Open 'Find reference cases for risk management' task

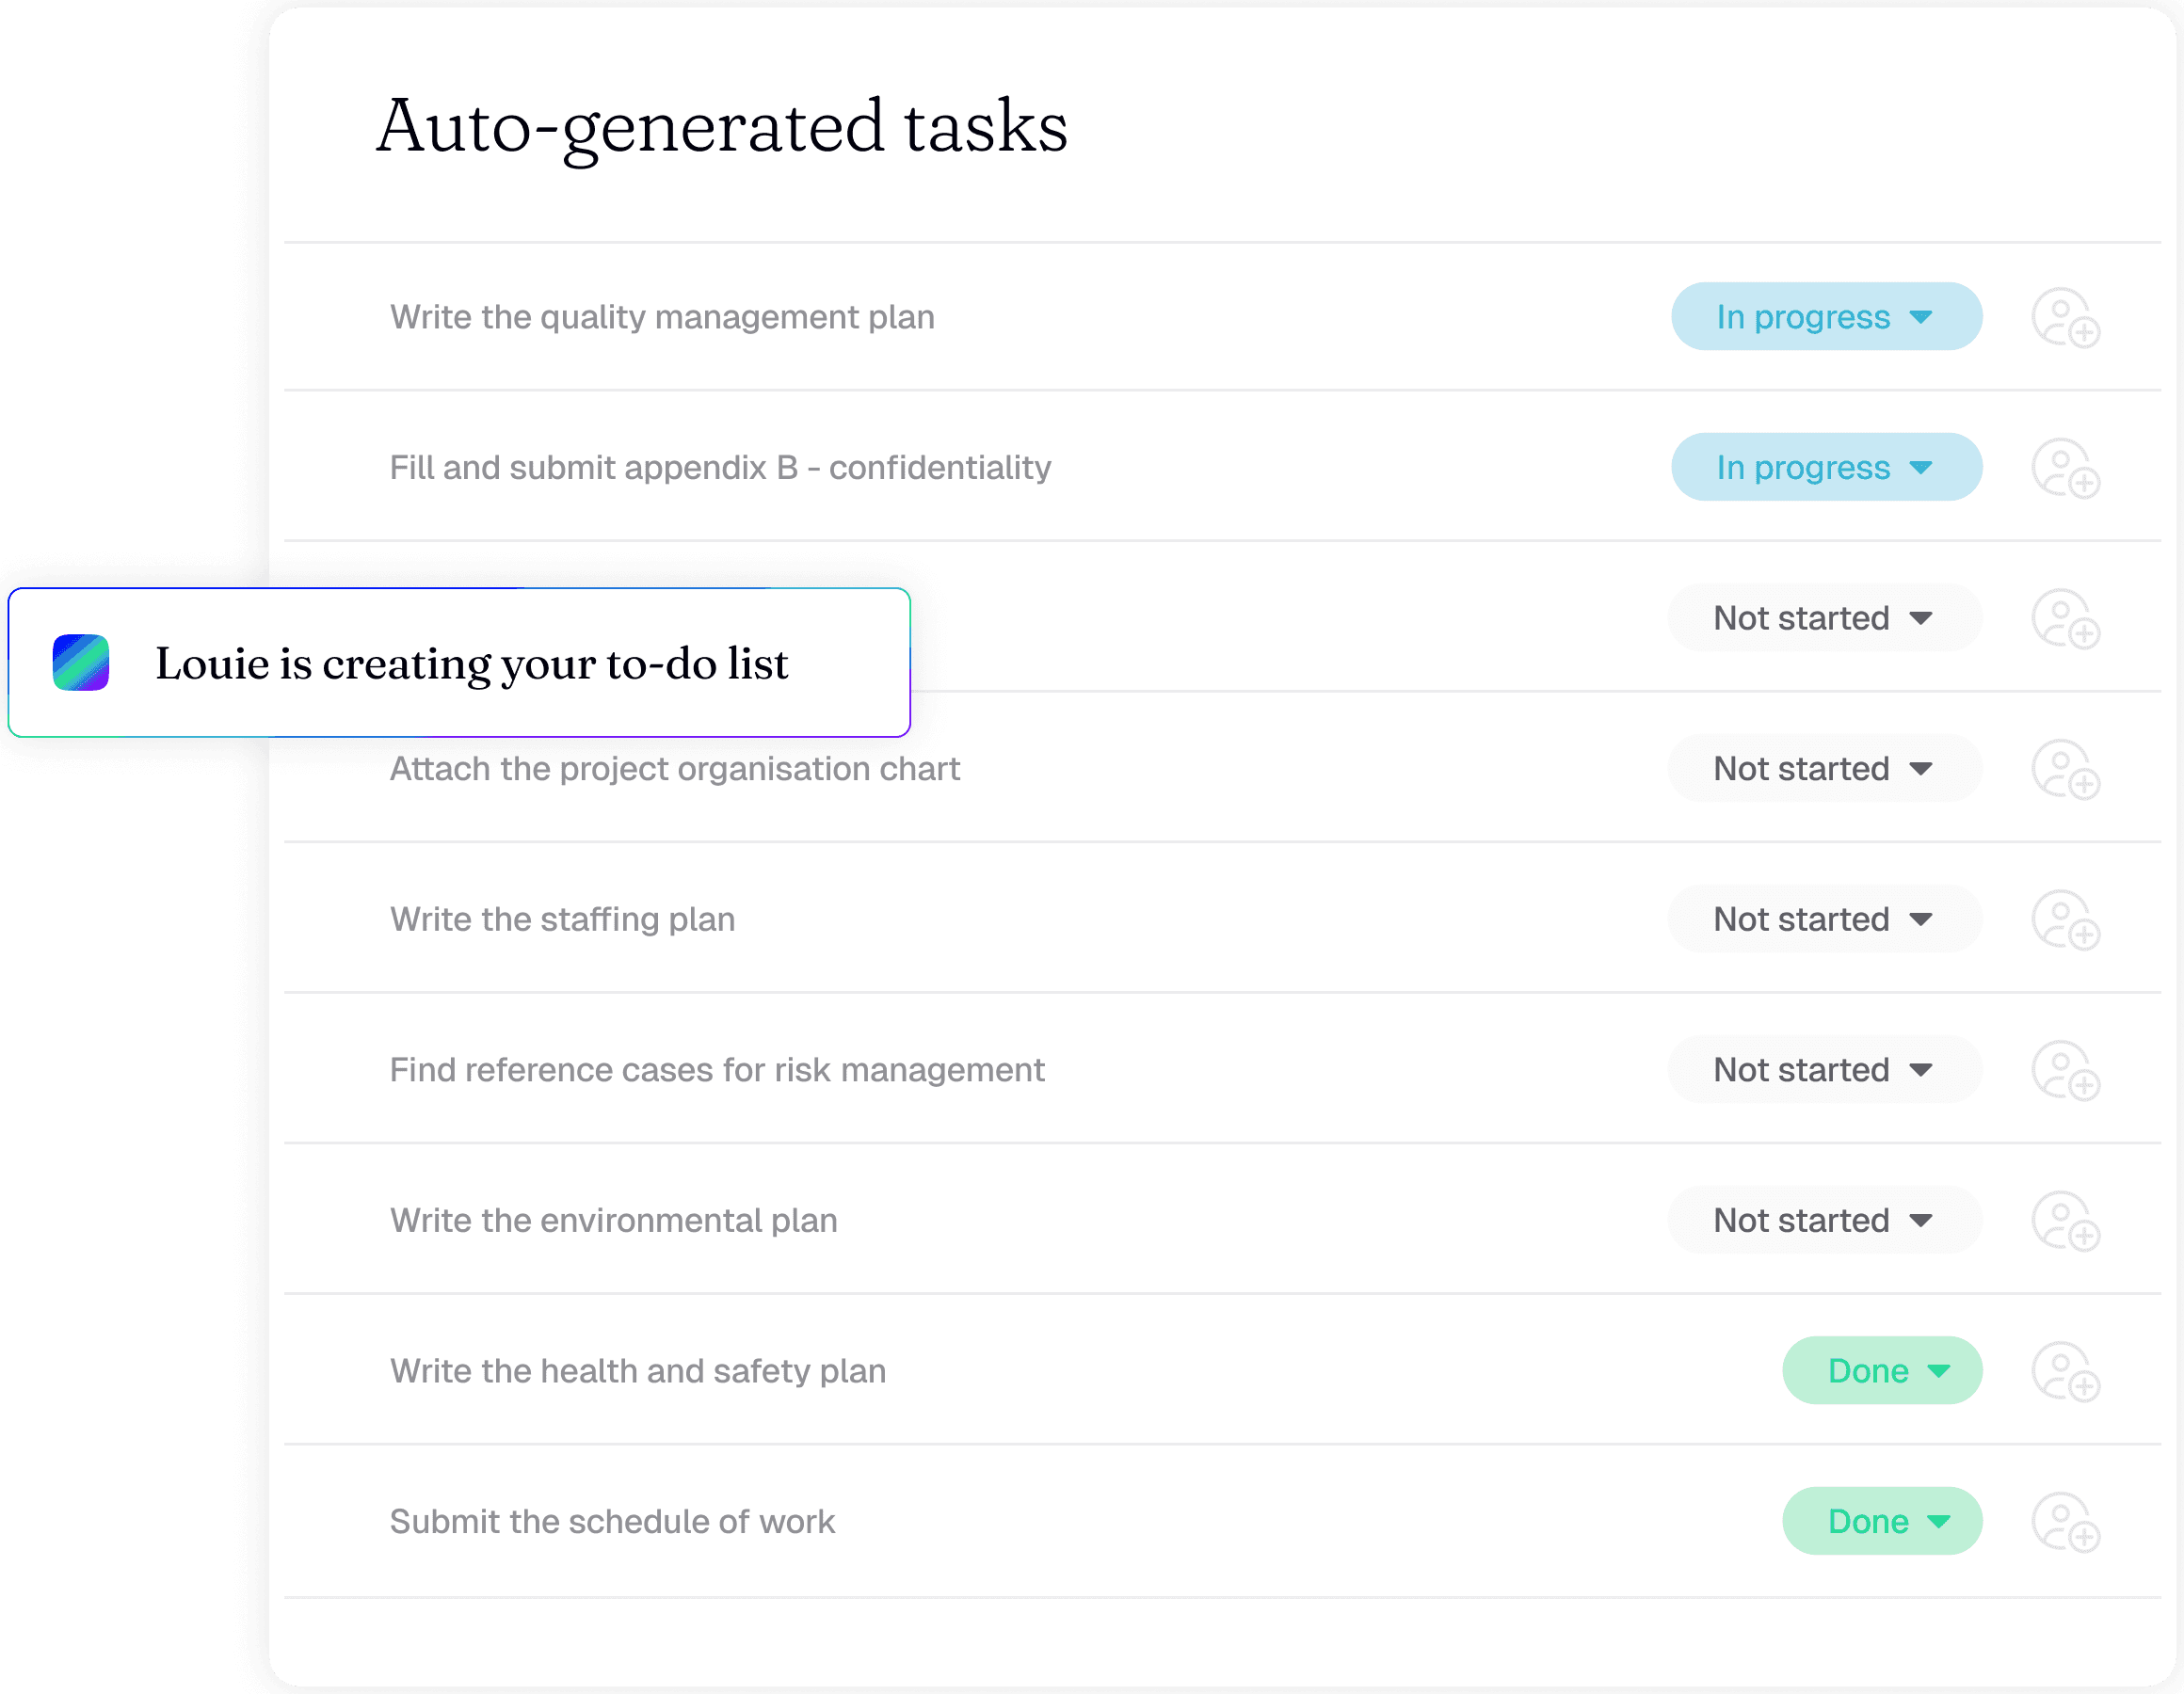(x=716, y=1070)
